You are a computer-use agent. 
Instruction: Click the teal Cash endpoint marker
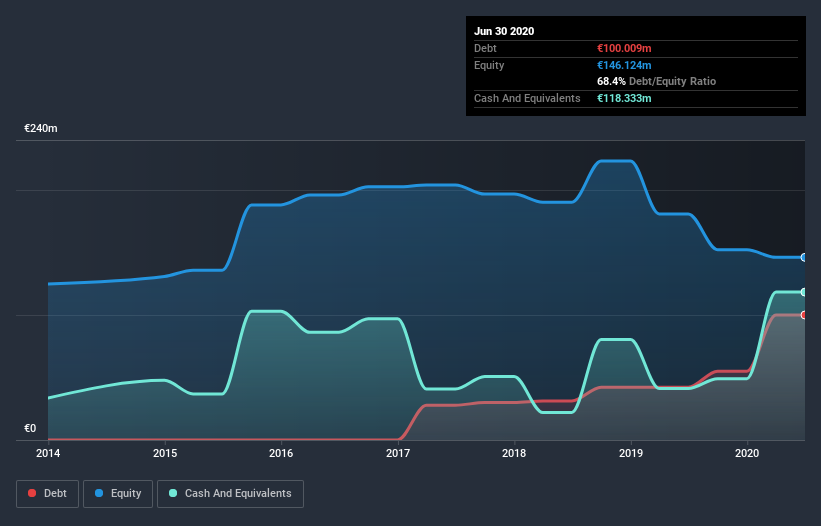pyautogui.click(x=804, y=292)
